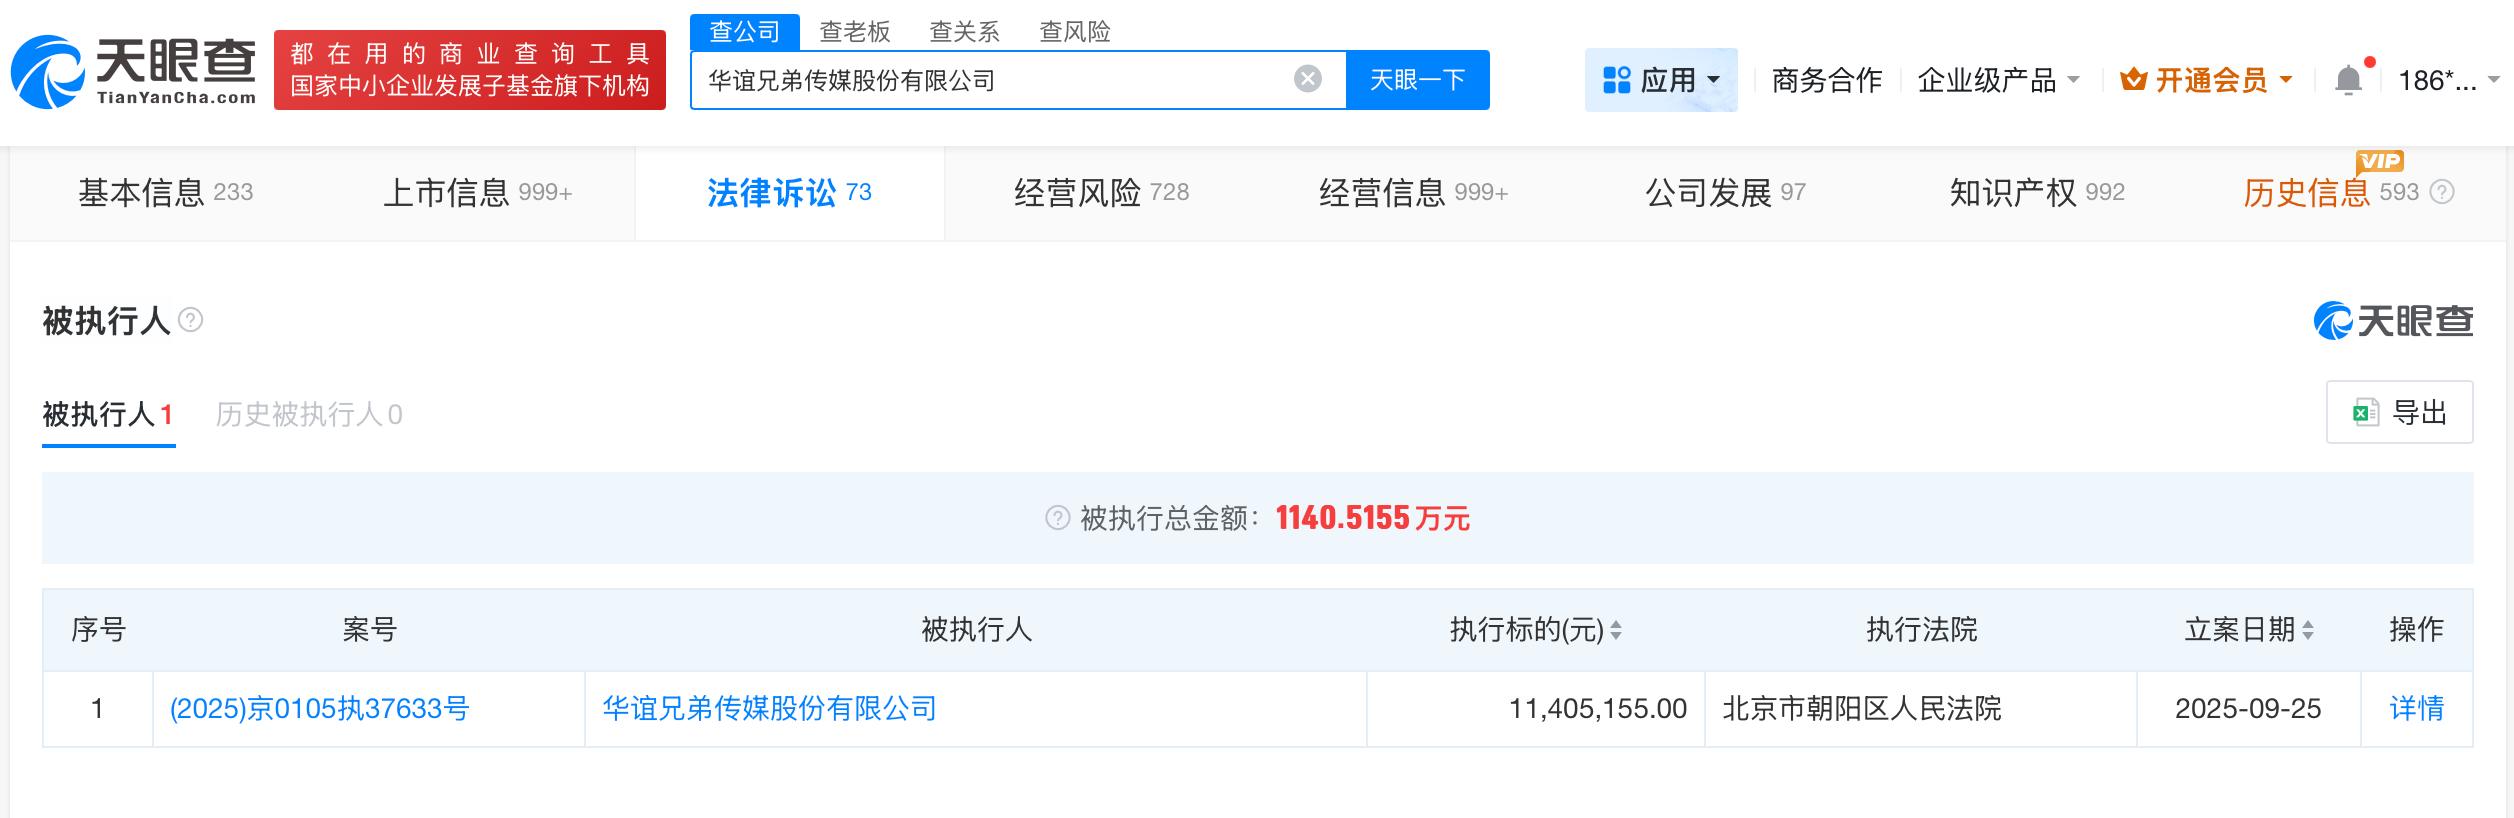2514x818 pixels.
Task: Select the 历史被执行人 tab
Action: tap(309, 414)
